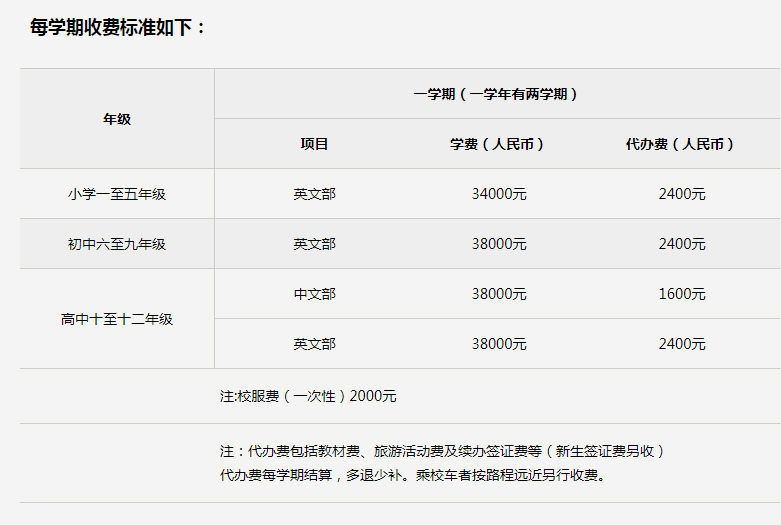Click the 校服费（一次性）2000元 note
The width and height of the screenshot is (781, 525).
(308, 396)
